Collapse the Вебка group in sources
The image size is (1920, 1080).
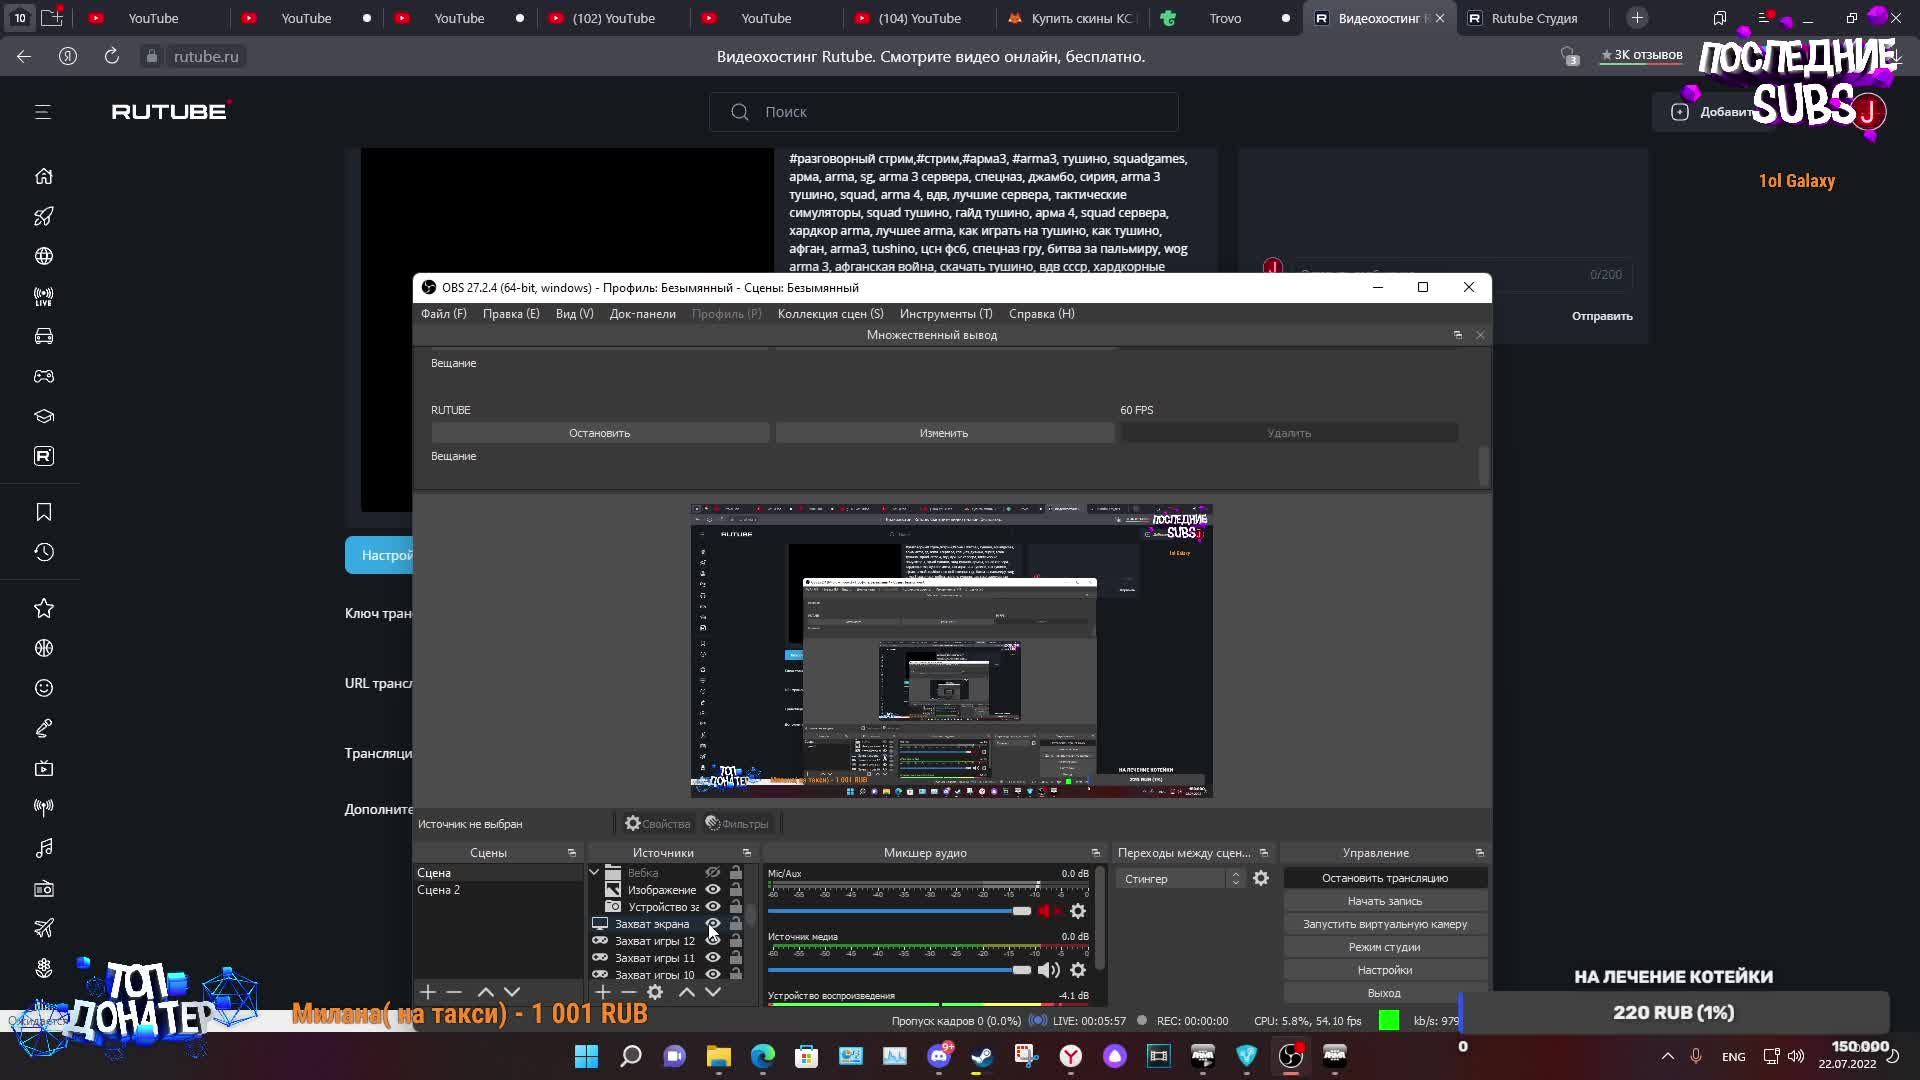(594, 873)
